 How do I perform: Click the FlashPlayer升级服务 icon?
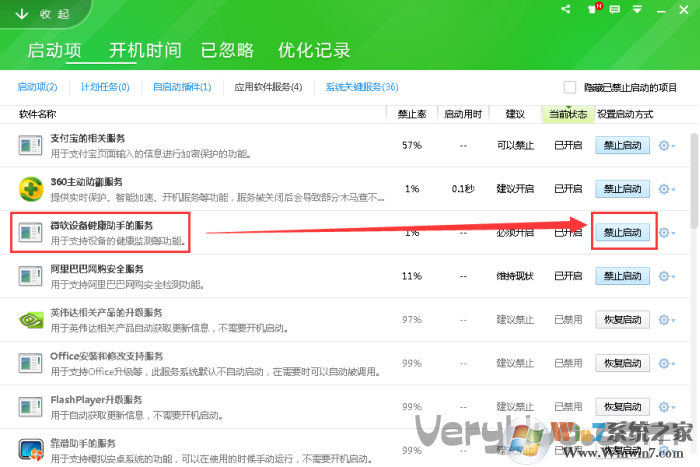point(30,407)
